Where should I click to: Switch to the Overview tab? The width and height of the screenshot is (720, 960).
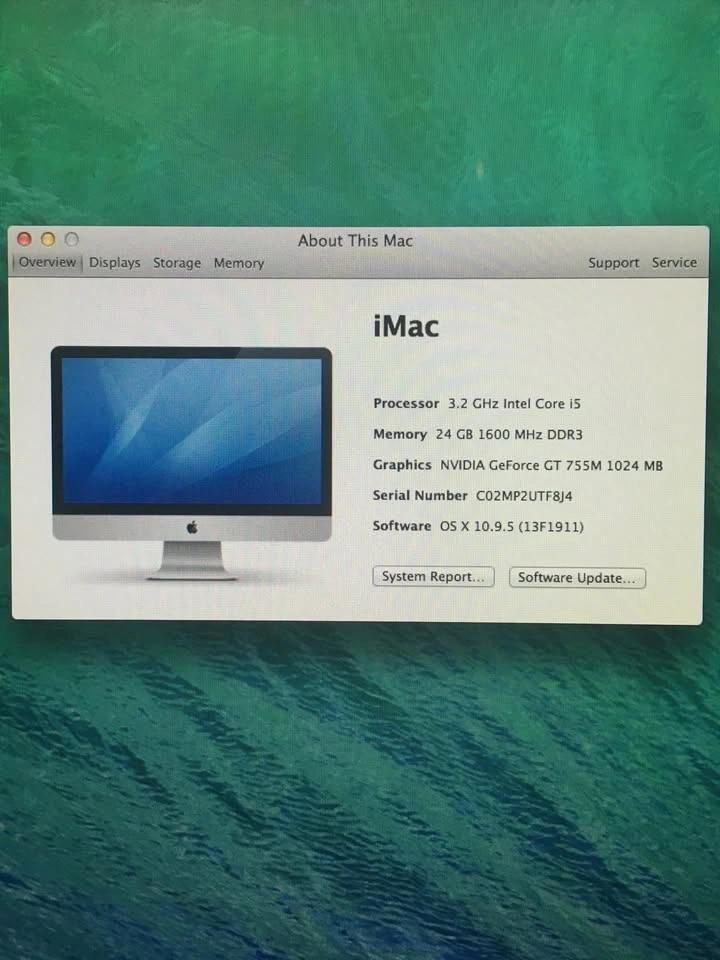tap(47, 263)
